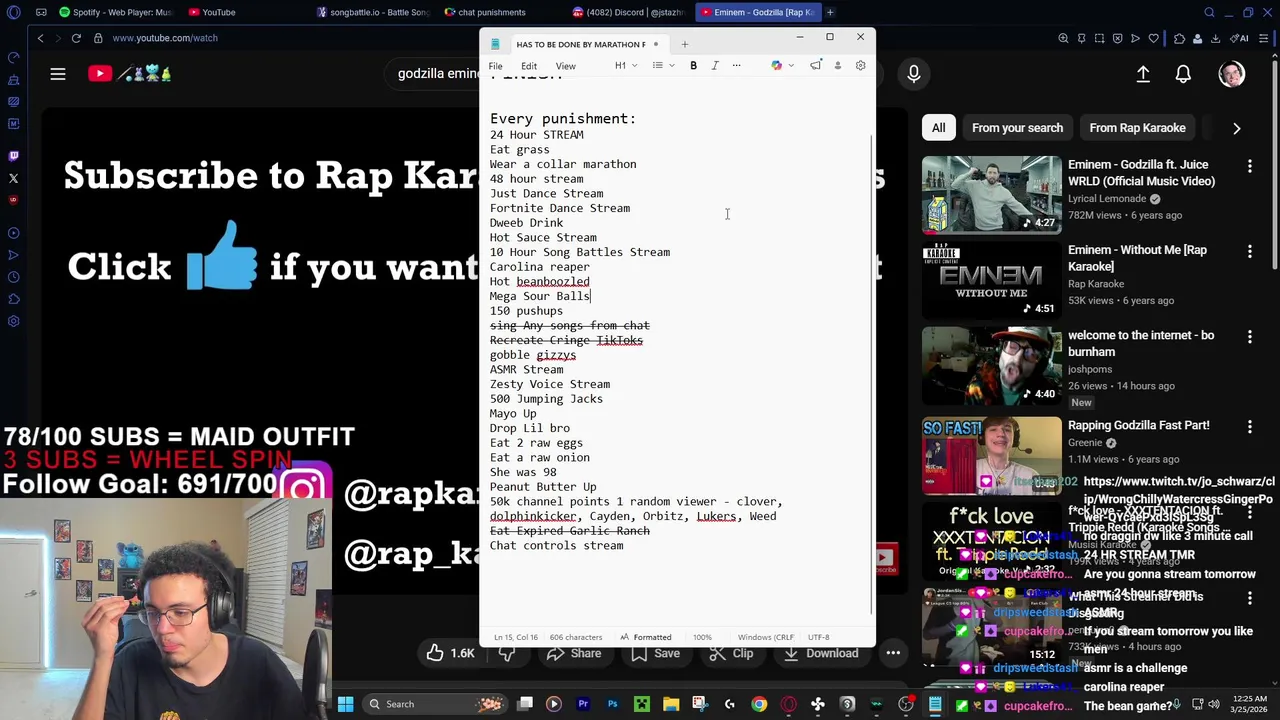Switch to the Discord browser tab
The width and height of the screenshot is (1280, 720).
(x=630, y=12)
